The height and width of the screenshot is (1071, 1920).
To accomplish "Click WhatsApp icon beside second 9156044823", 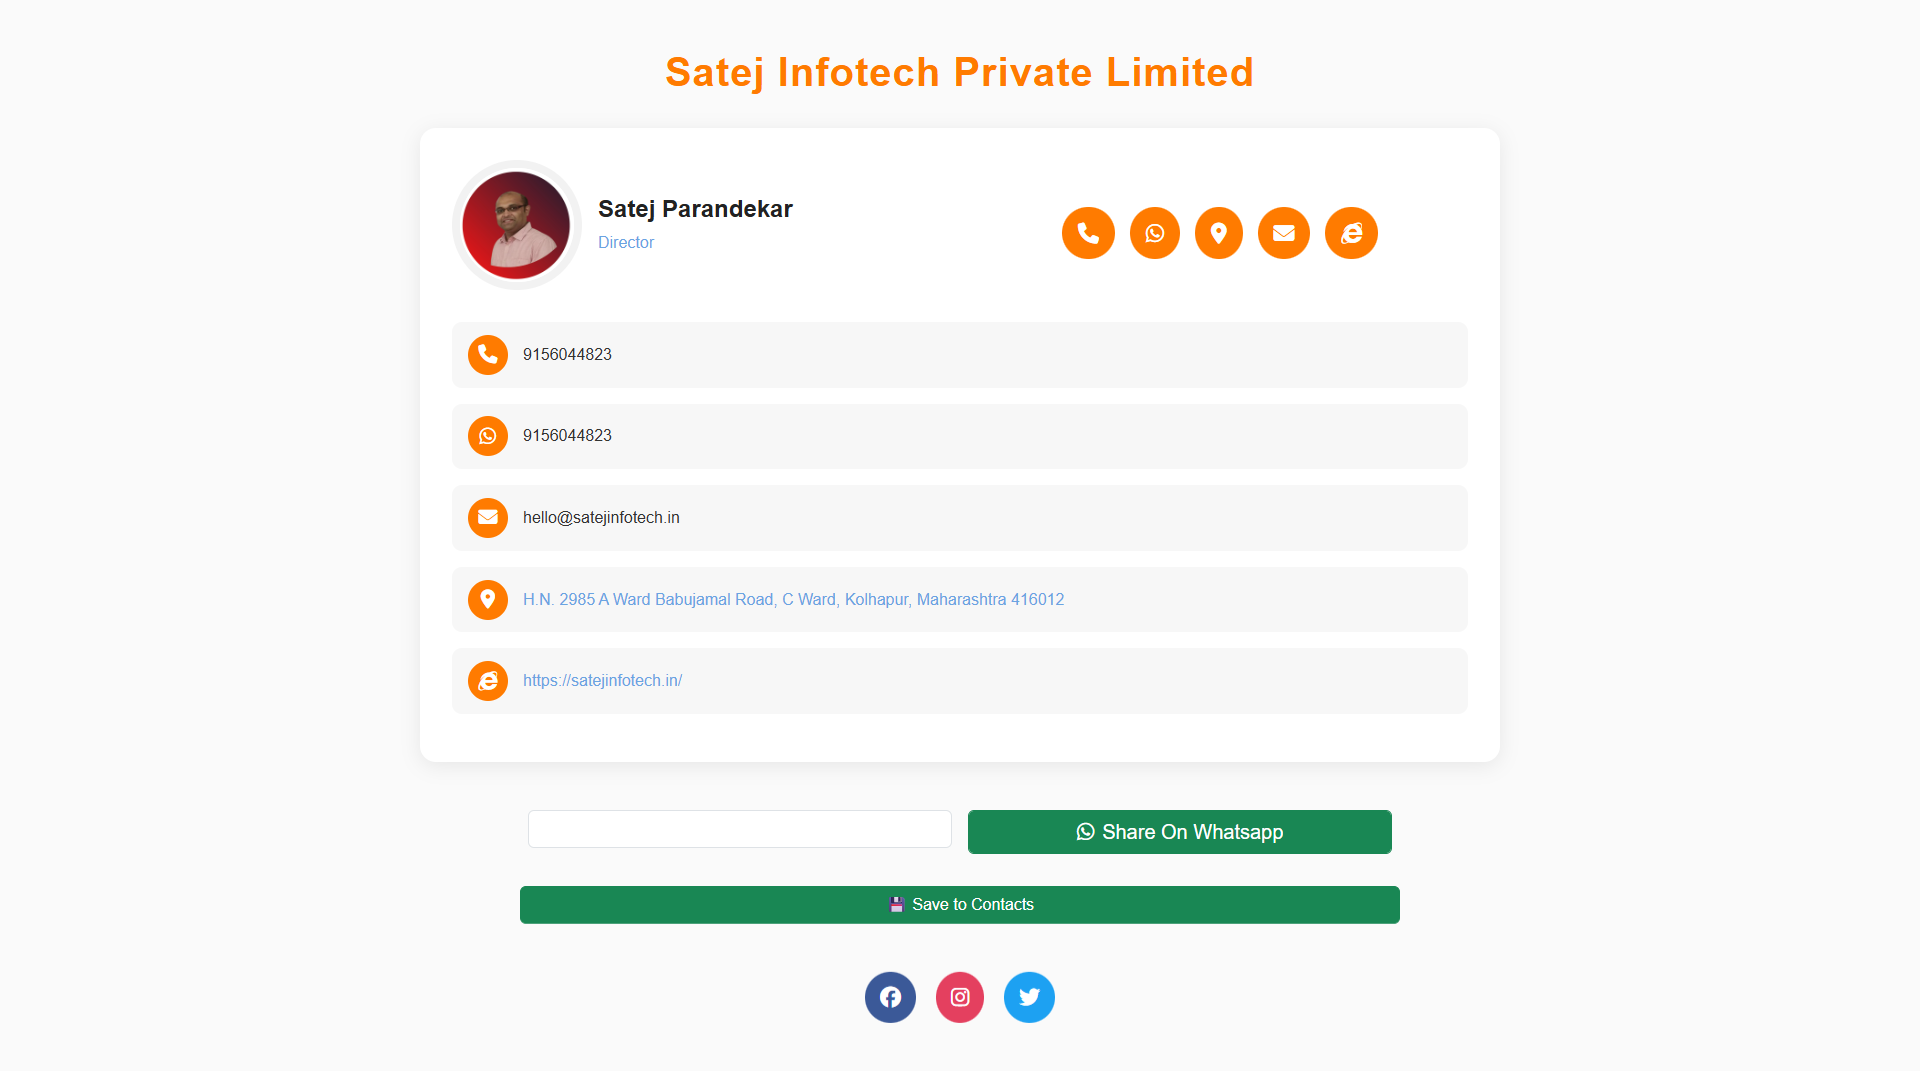I will click(488, 436).
